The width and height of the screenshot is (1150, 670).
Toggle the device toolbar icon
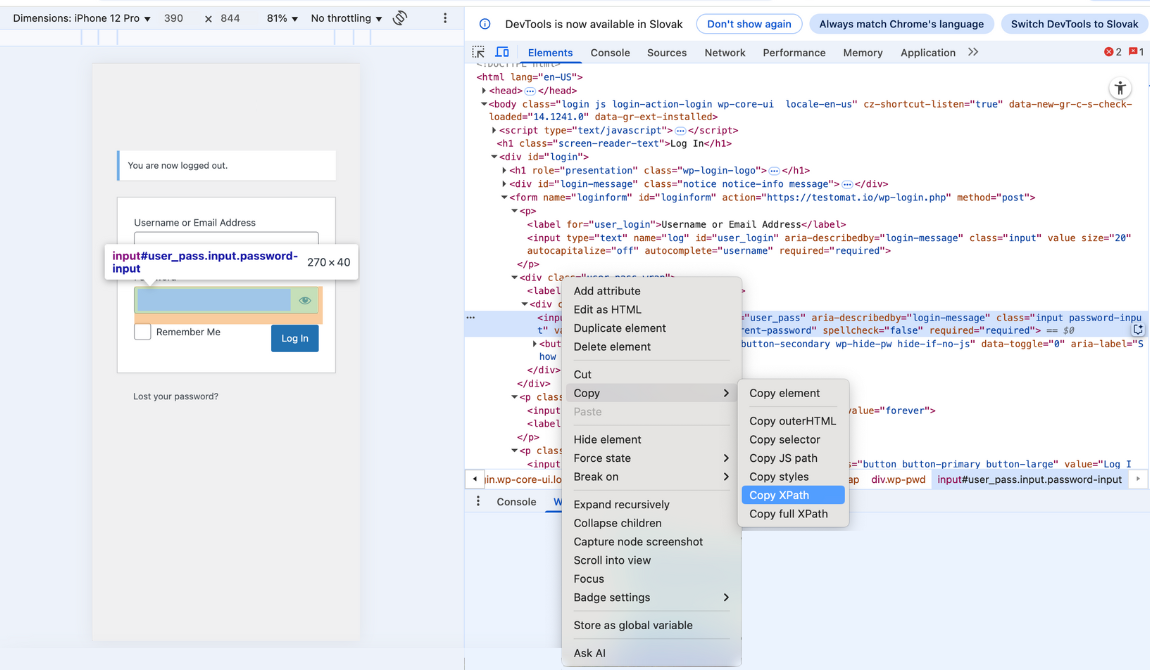(502, 52)
